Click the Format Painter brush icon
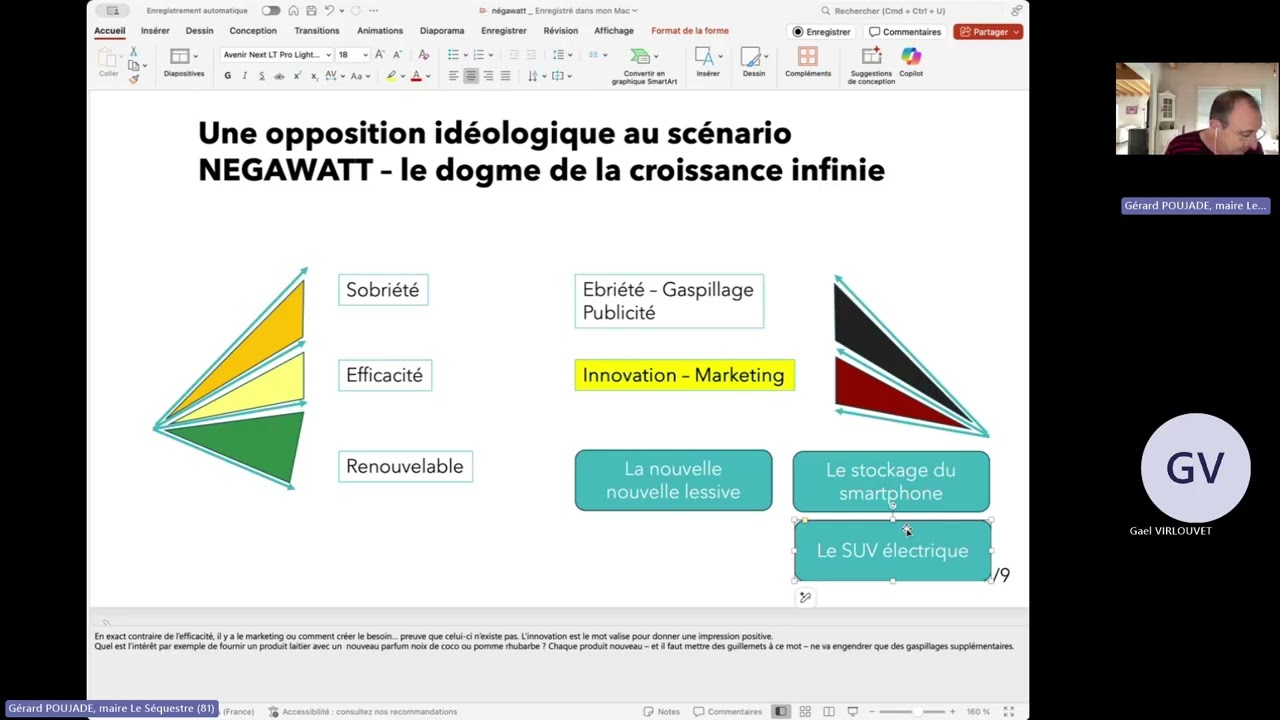 [133, 79]
